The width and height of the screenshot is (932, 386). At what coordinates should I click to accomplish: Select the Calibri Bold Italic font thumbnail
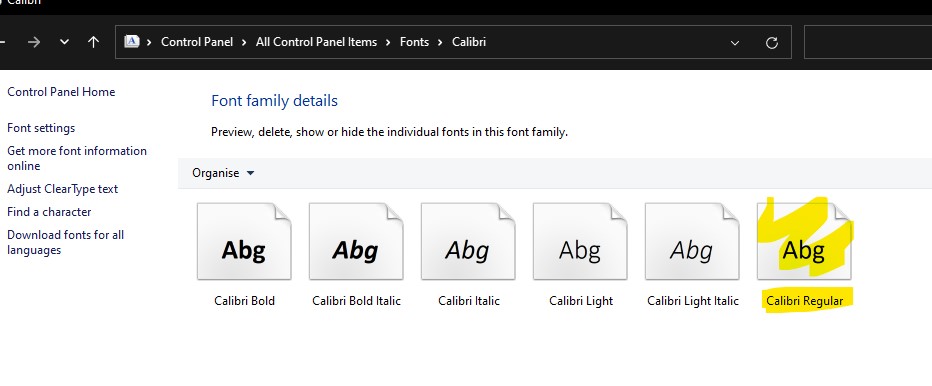coord(356,241)
